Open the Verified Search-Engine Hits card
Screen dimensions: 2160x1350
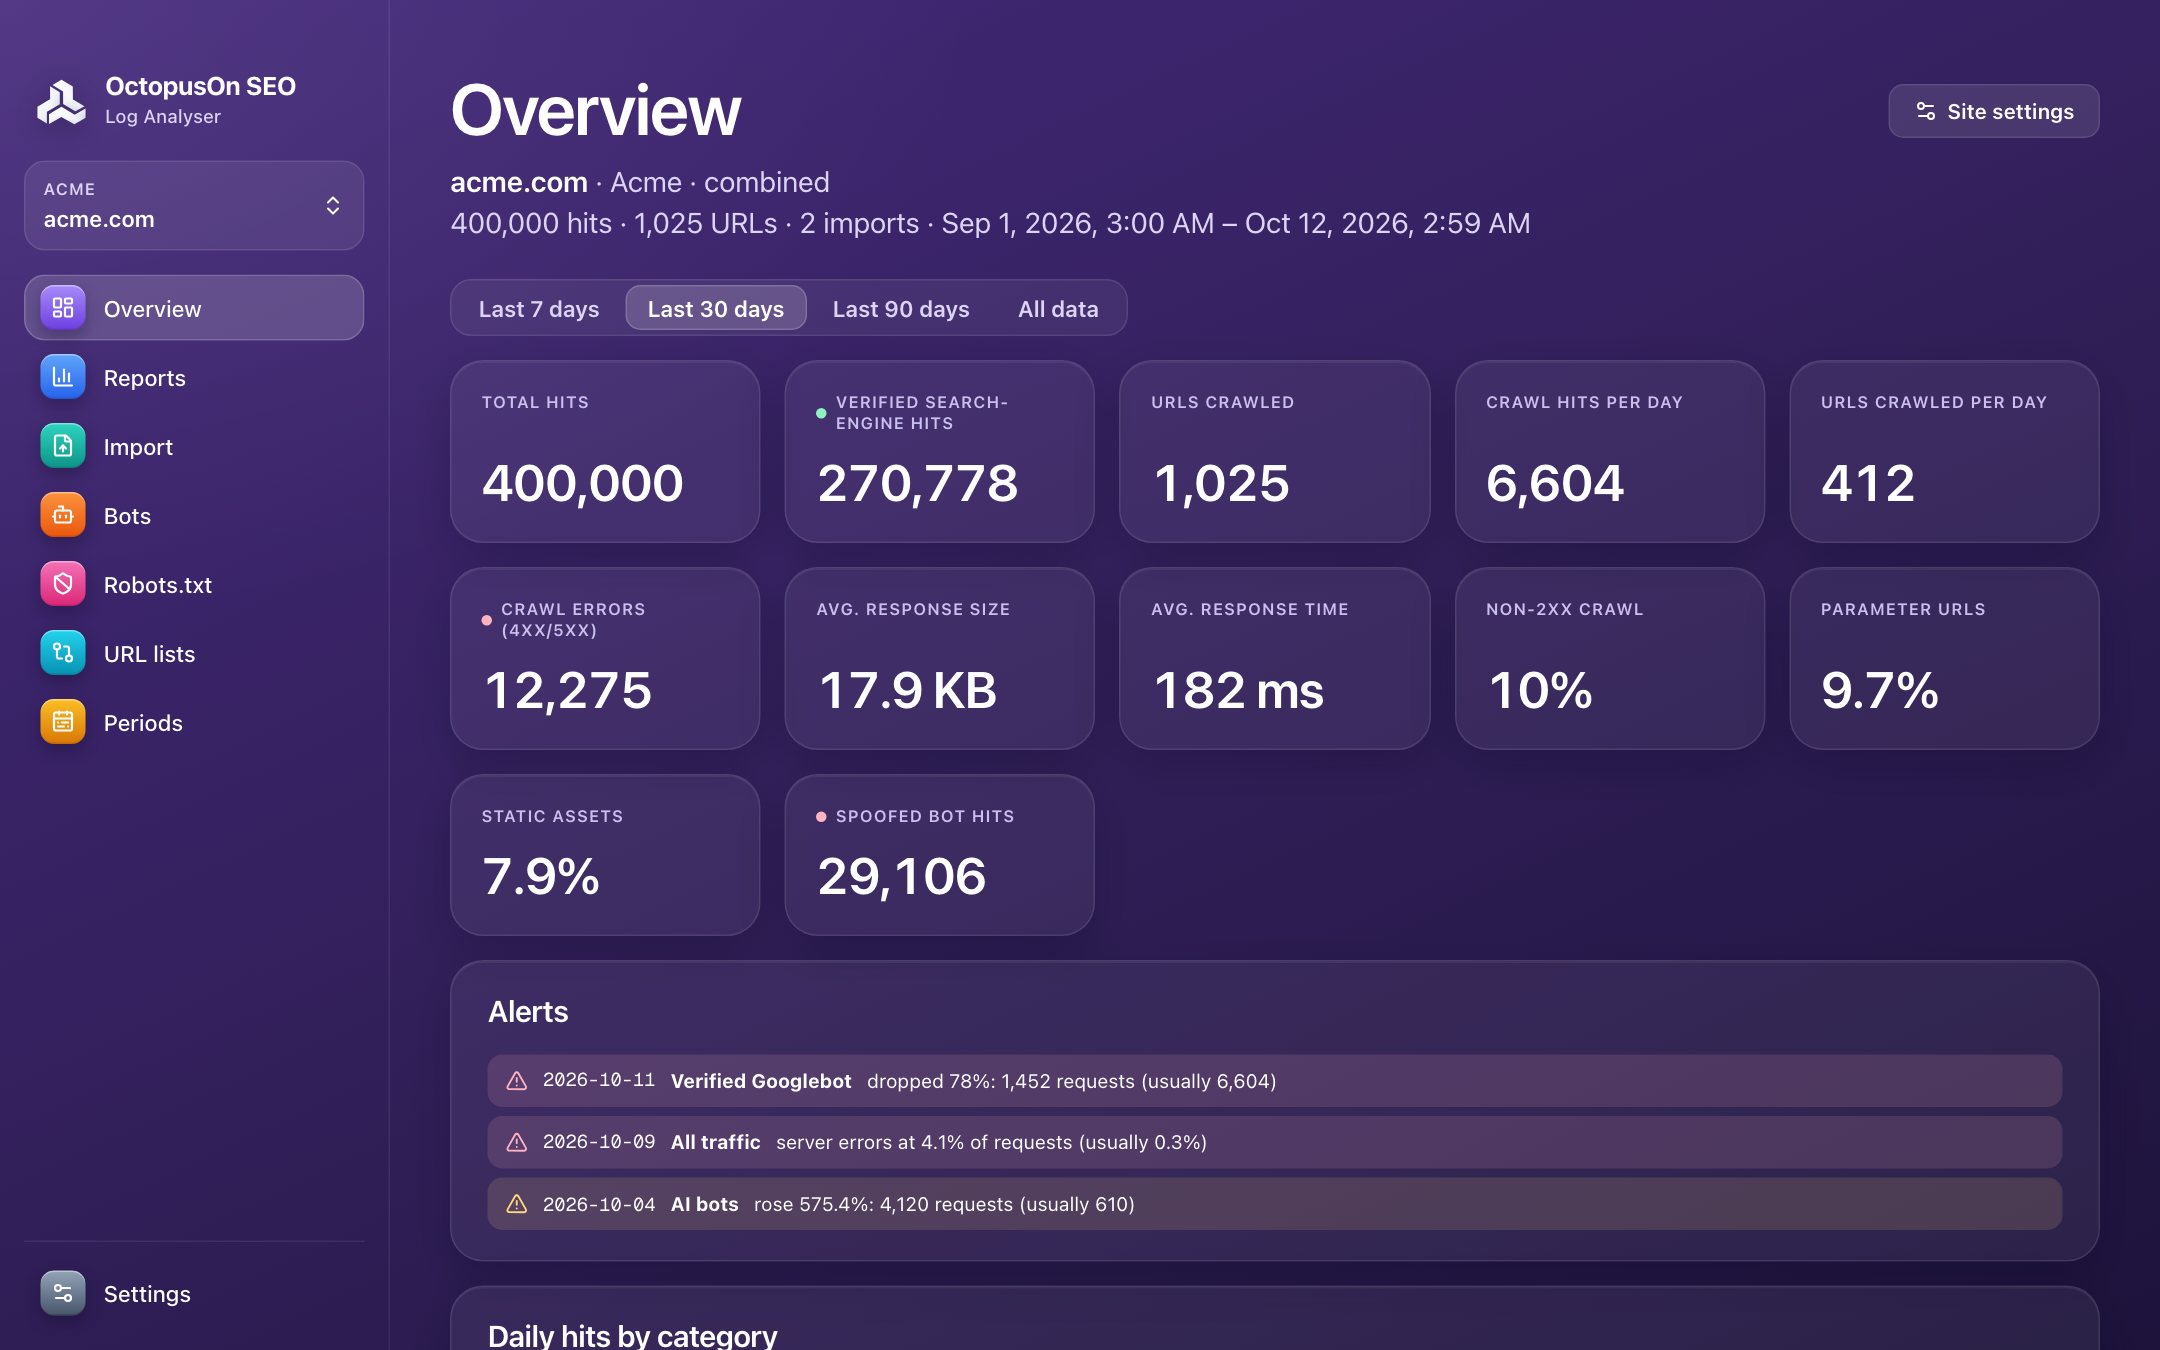(939, 451)
